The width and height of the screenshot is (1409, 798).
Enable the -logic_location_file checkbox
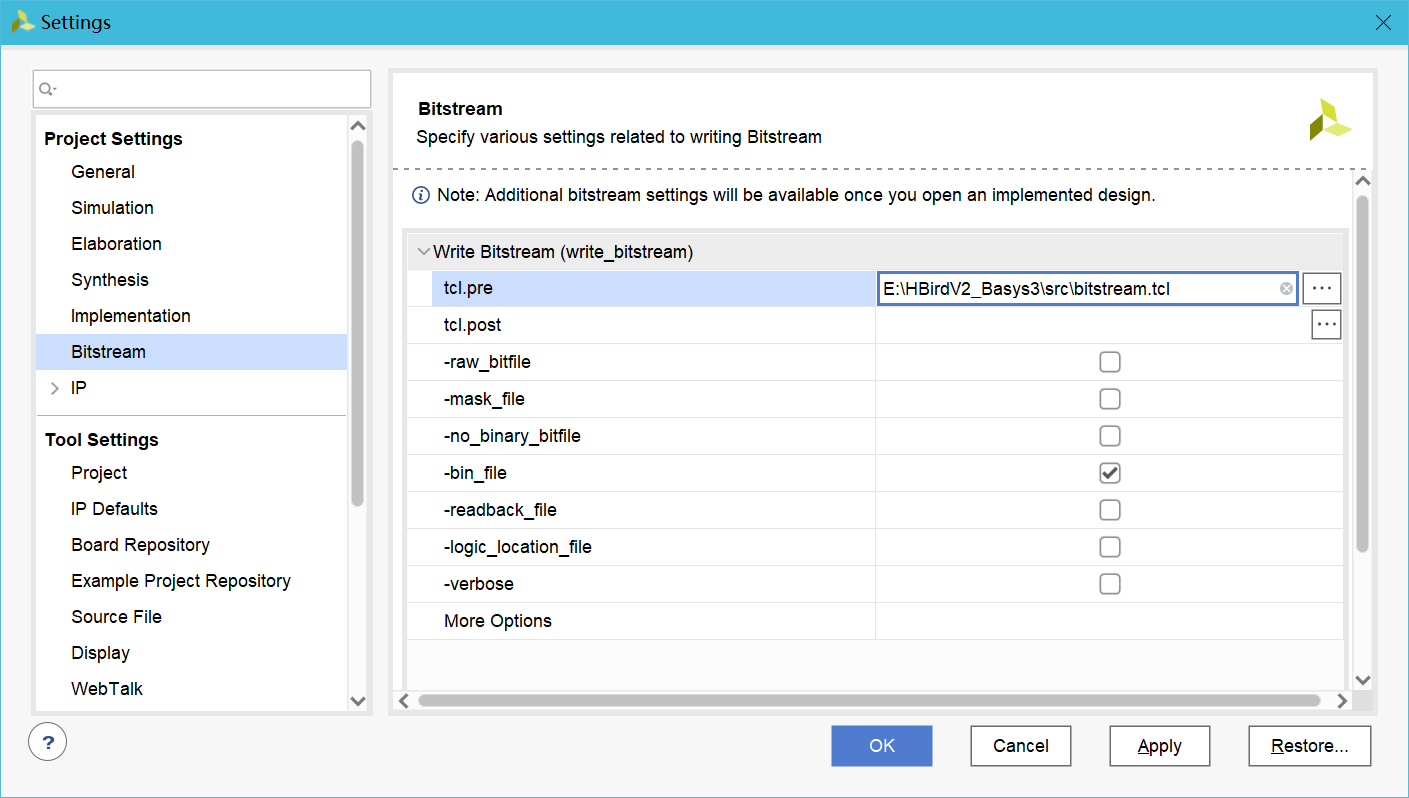click(1109, 547)
